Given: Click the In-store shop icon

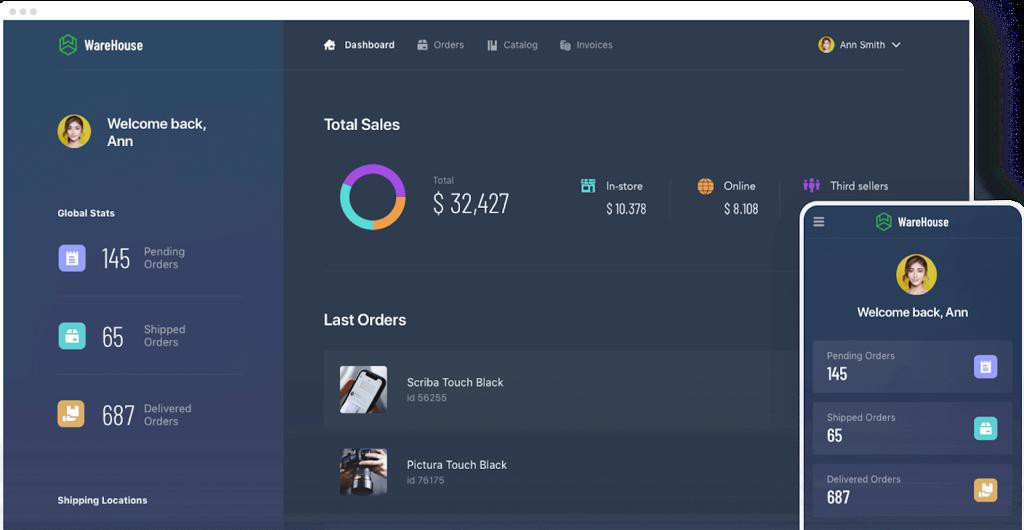Looking at the screenshot, I should coord(588,186).
